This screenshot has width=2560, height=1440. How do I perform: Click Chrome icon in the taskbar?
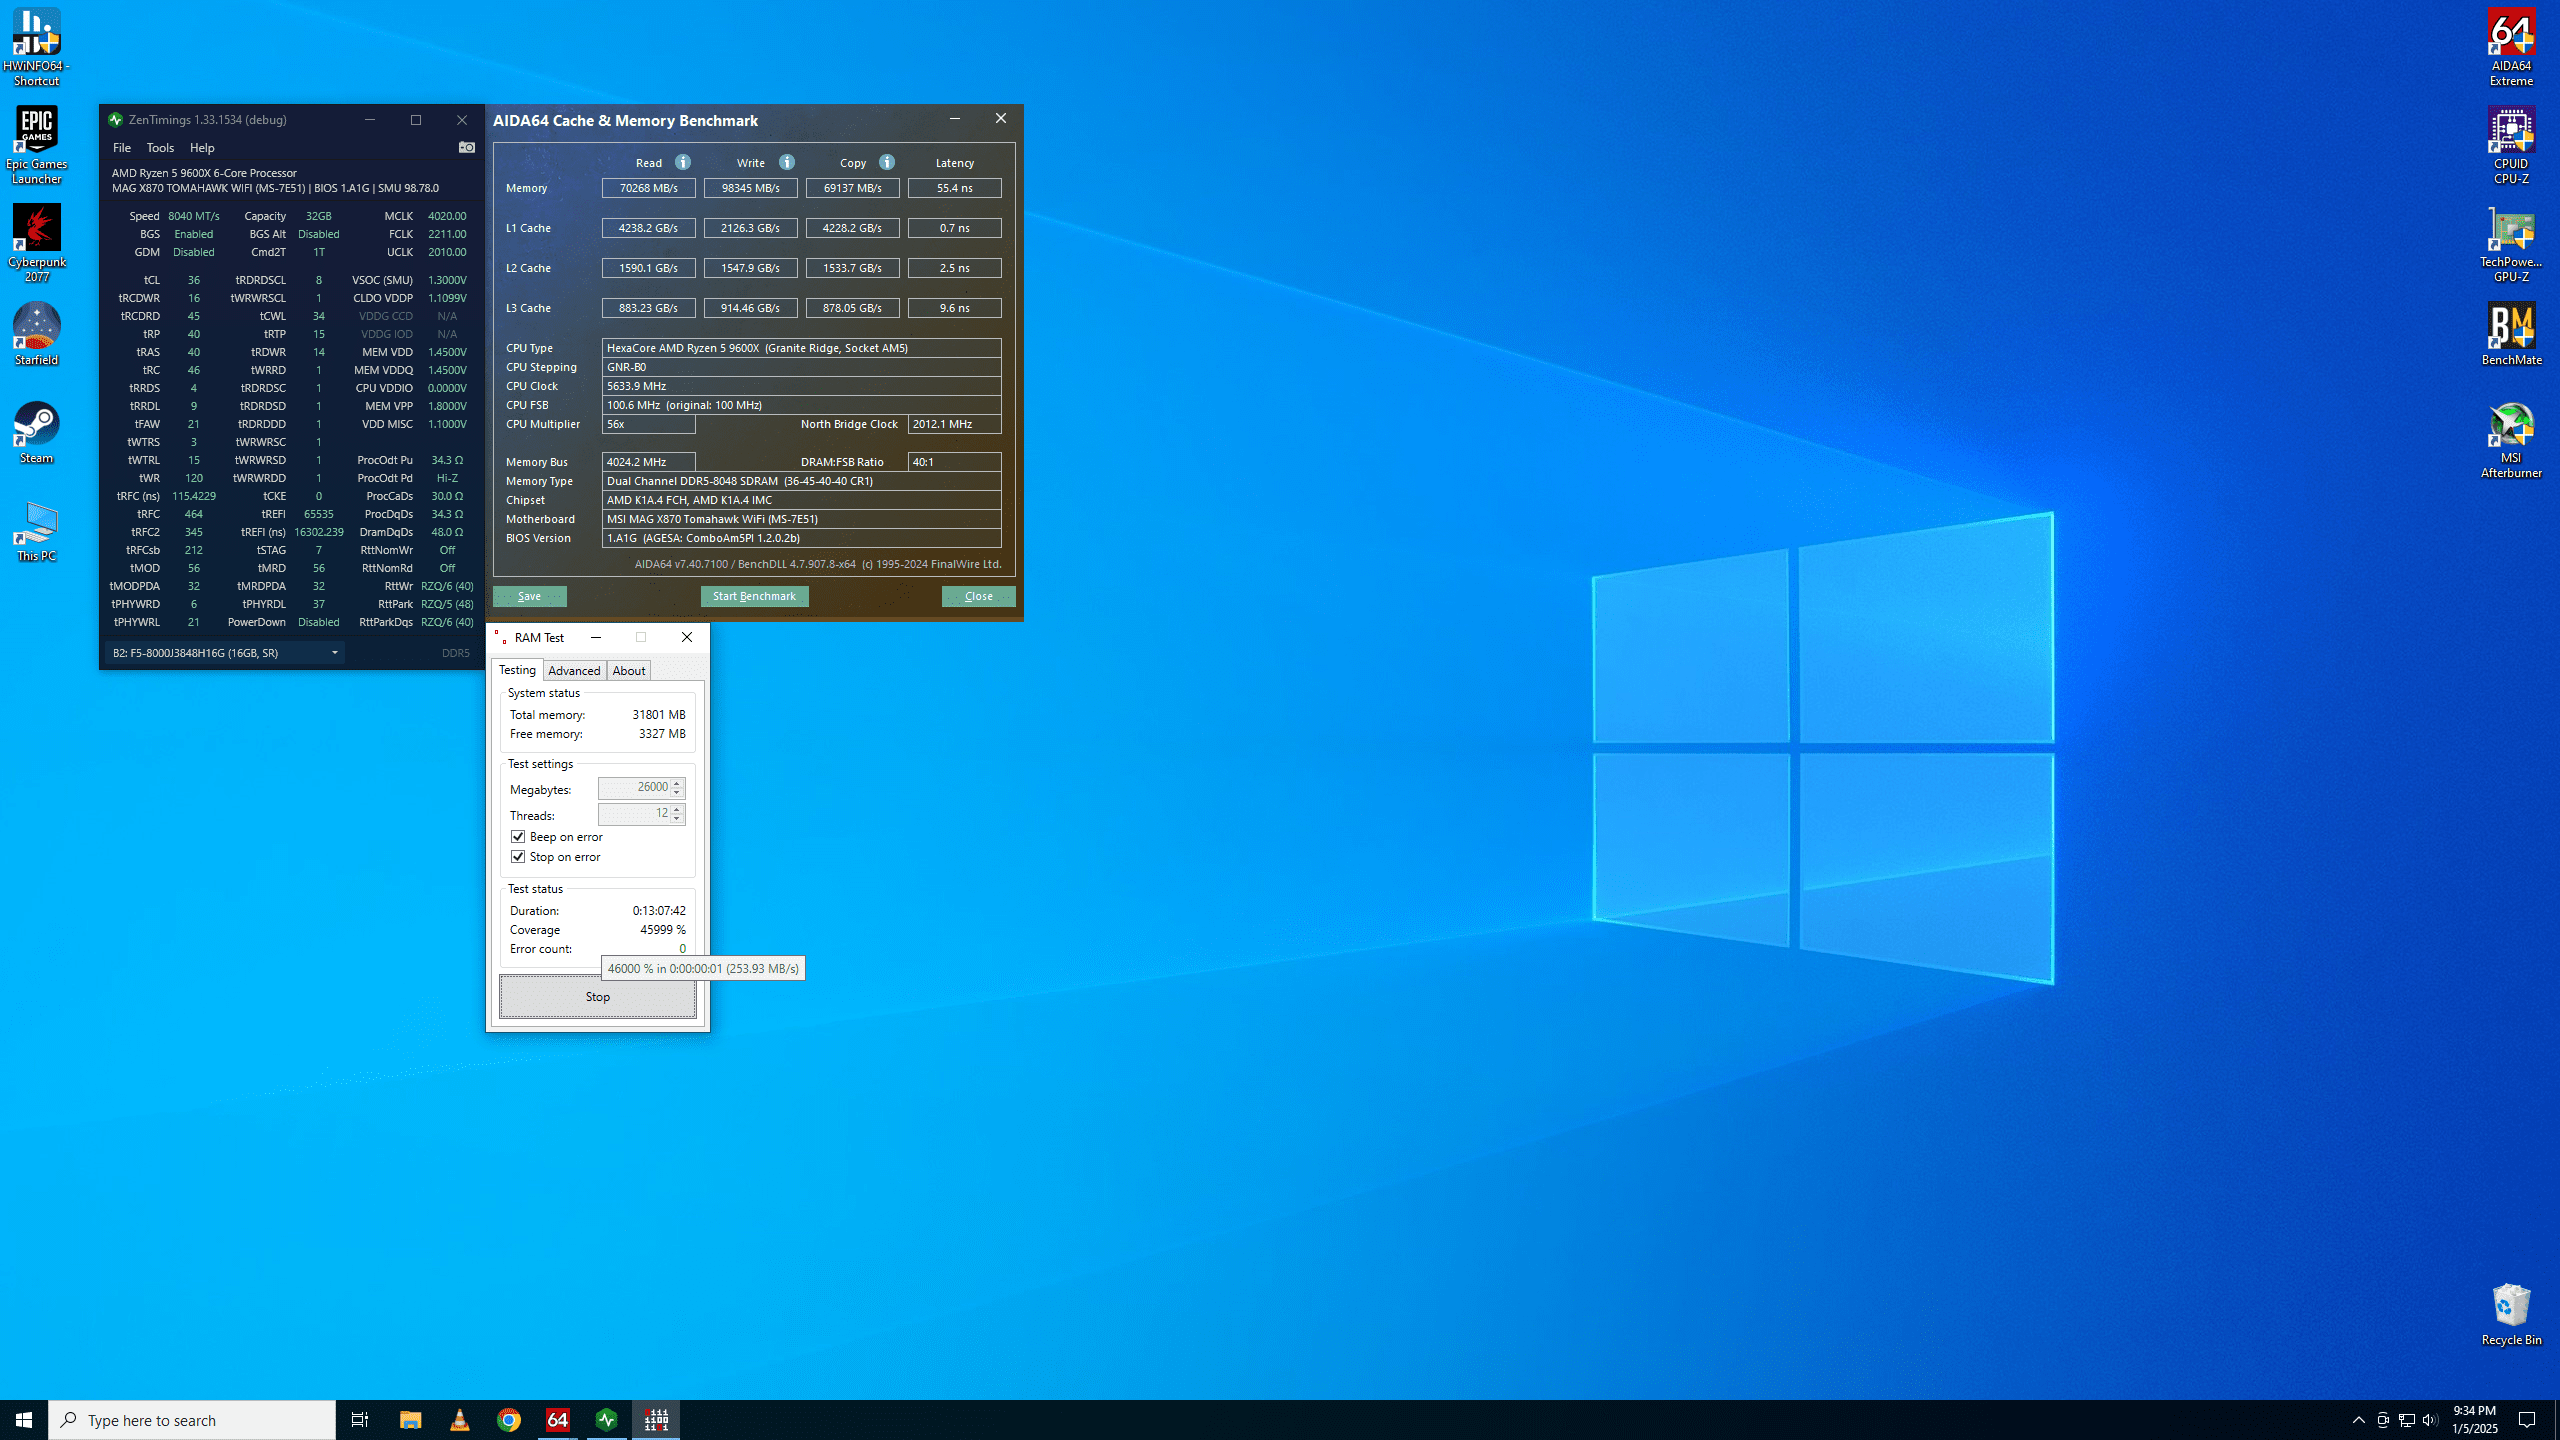(x=508, y=1420)
